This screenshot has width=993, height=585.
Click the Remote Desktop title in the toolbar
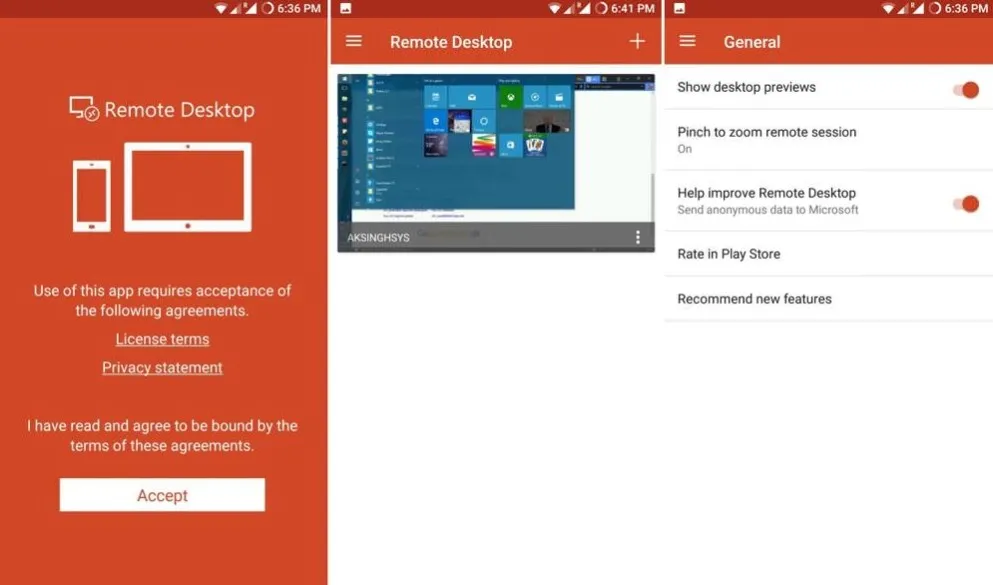tap(451, 42)
